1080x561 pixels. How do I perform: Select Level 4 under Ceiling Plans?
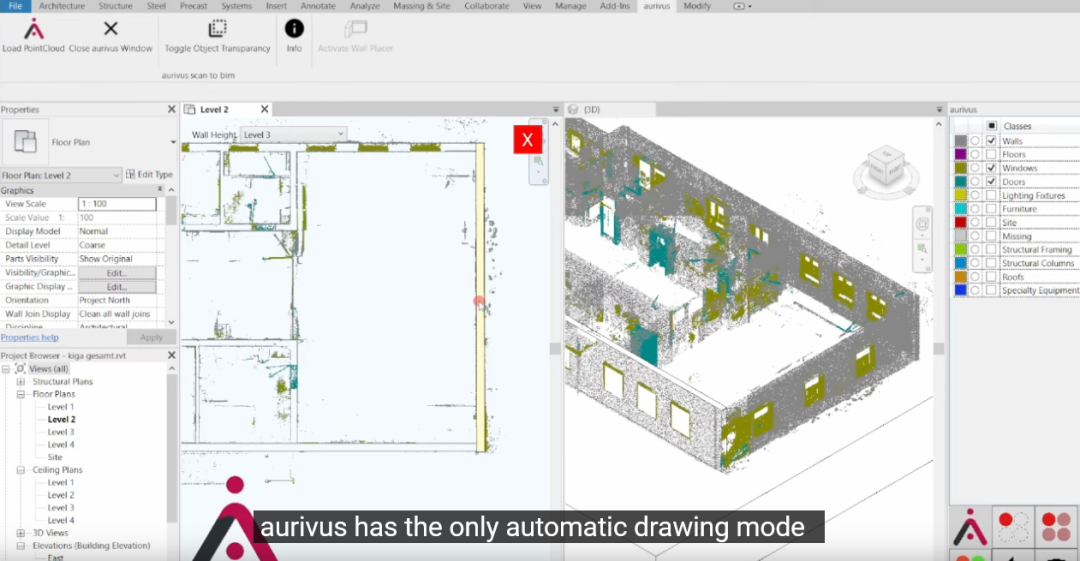point(61,520)
